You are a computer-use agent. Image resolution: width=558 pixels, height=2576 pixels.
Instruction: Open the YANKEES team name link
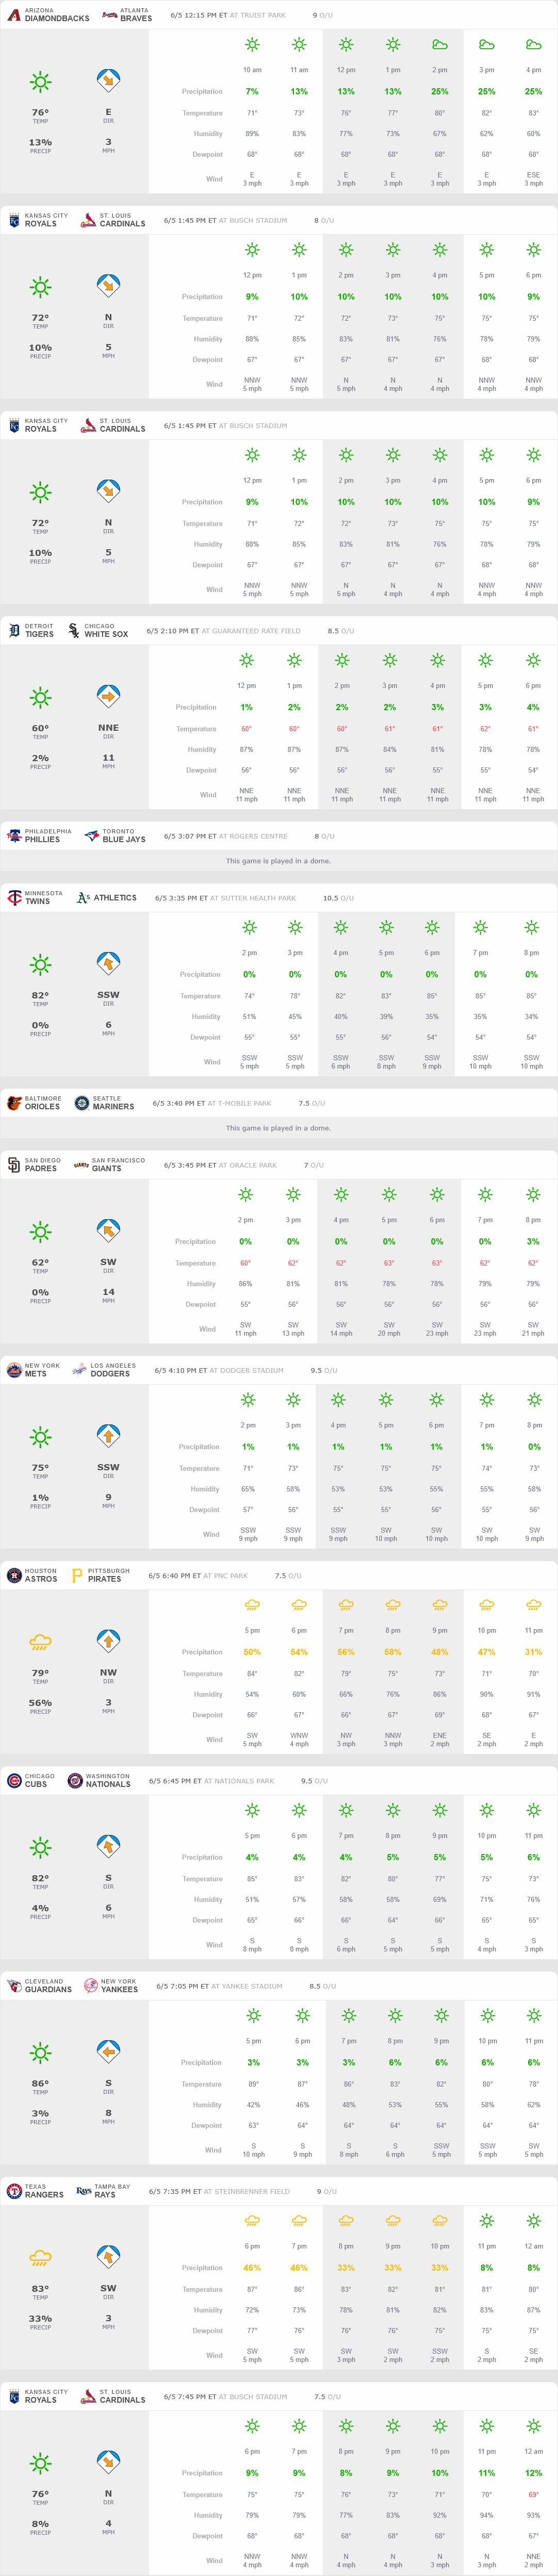119,1990
